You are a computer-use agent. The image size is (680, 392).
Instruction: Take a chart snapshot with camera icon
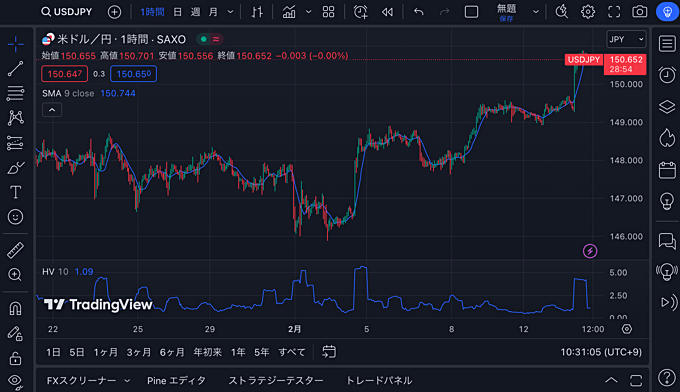(640, 12)
